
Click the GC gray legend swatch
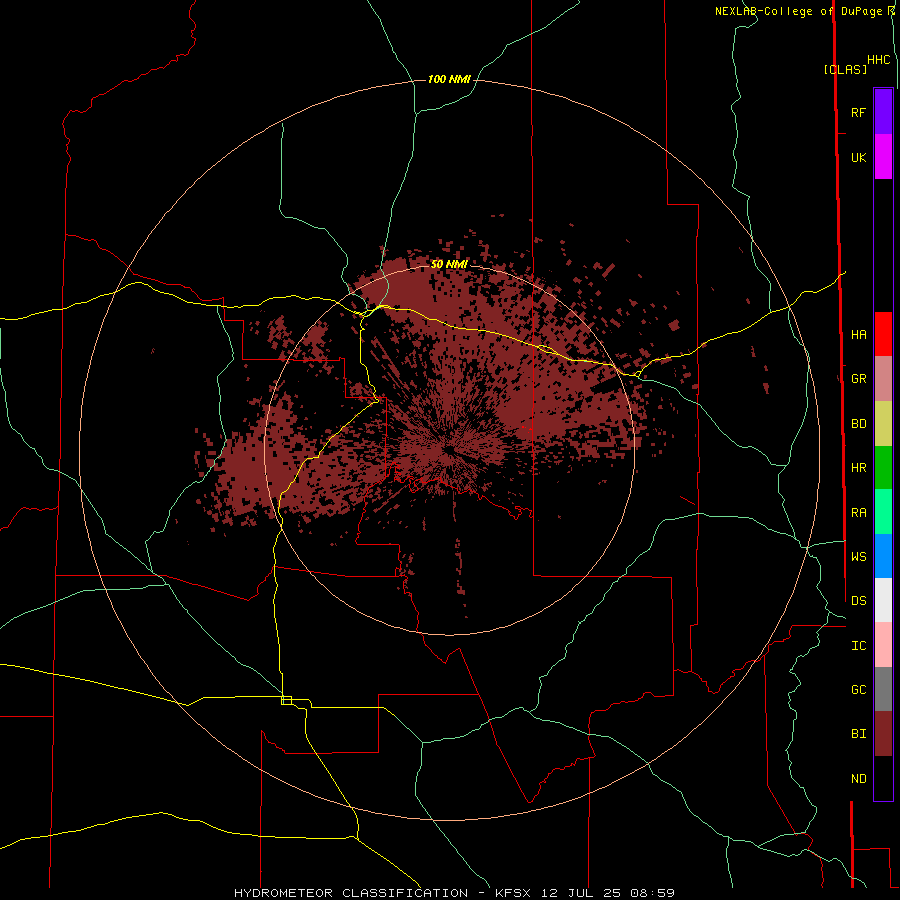[x=883, y=689]
